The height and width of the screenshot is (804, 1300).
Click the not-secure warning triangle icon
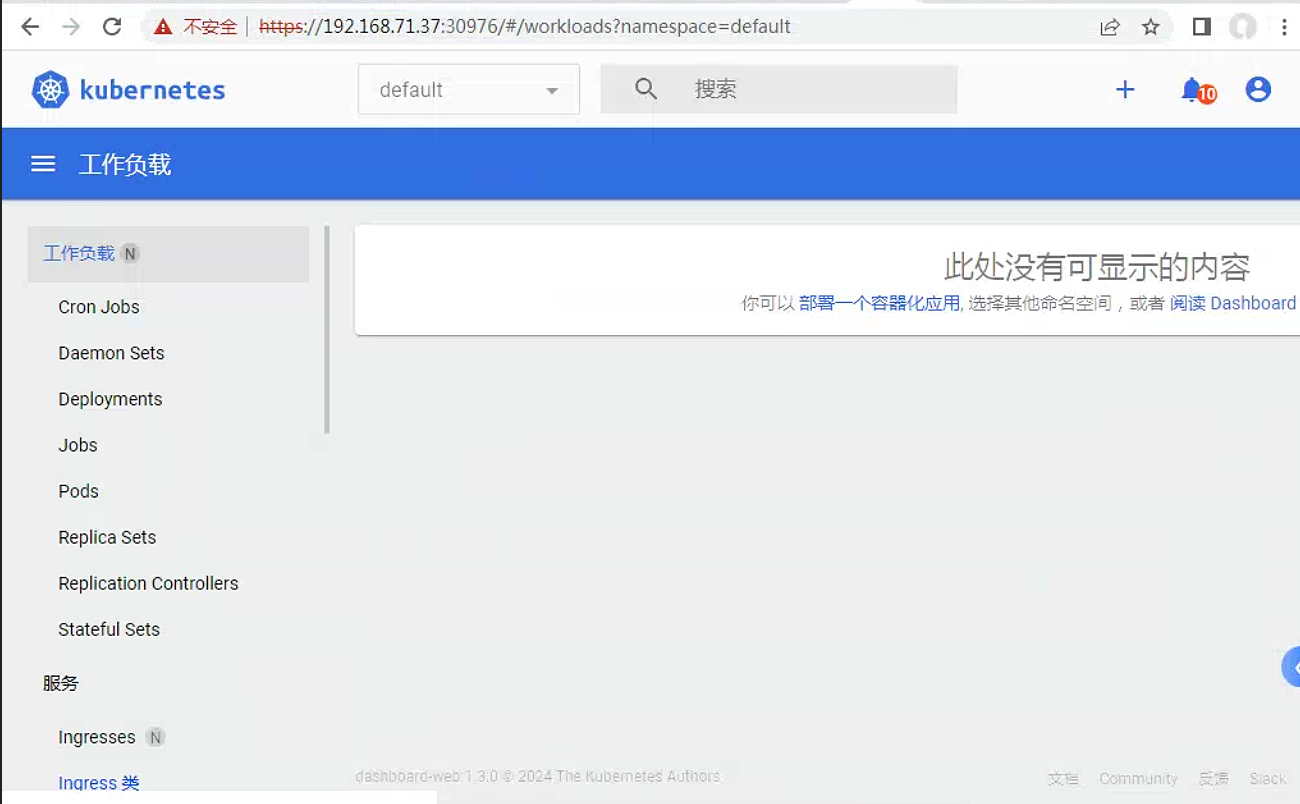162,27
